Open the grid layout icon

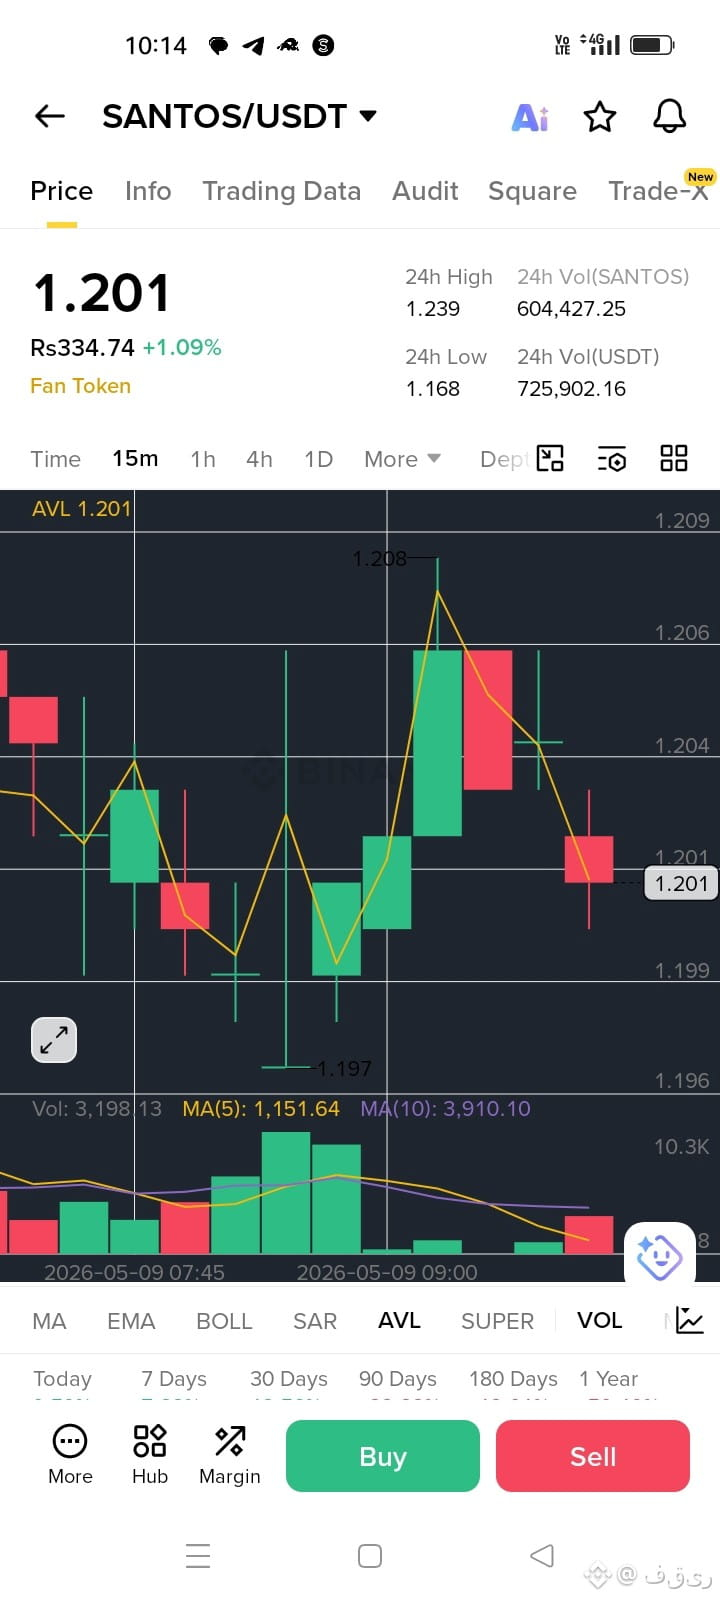click(x=674, y=458)
